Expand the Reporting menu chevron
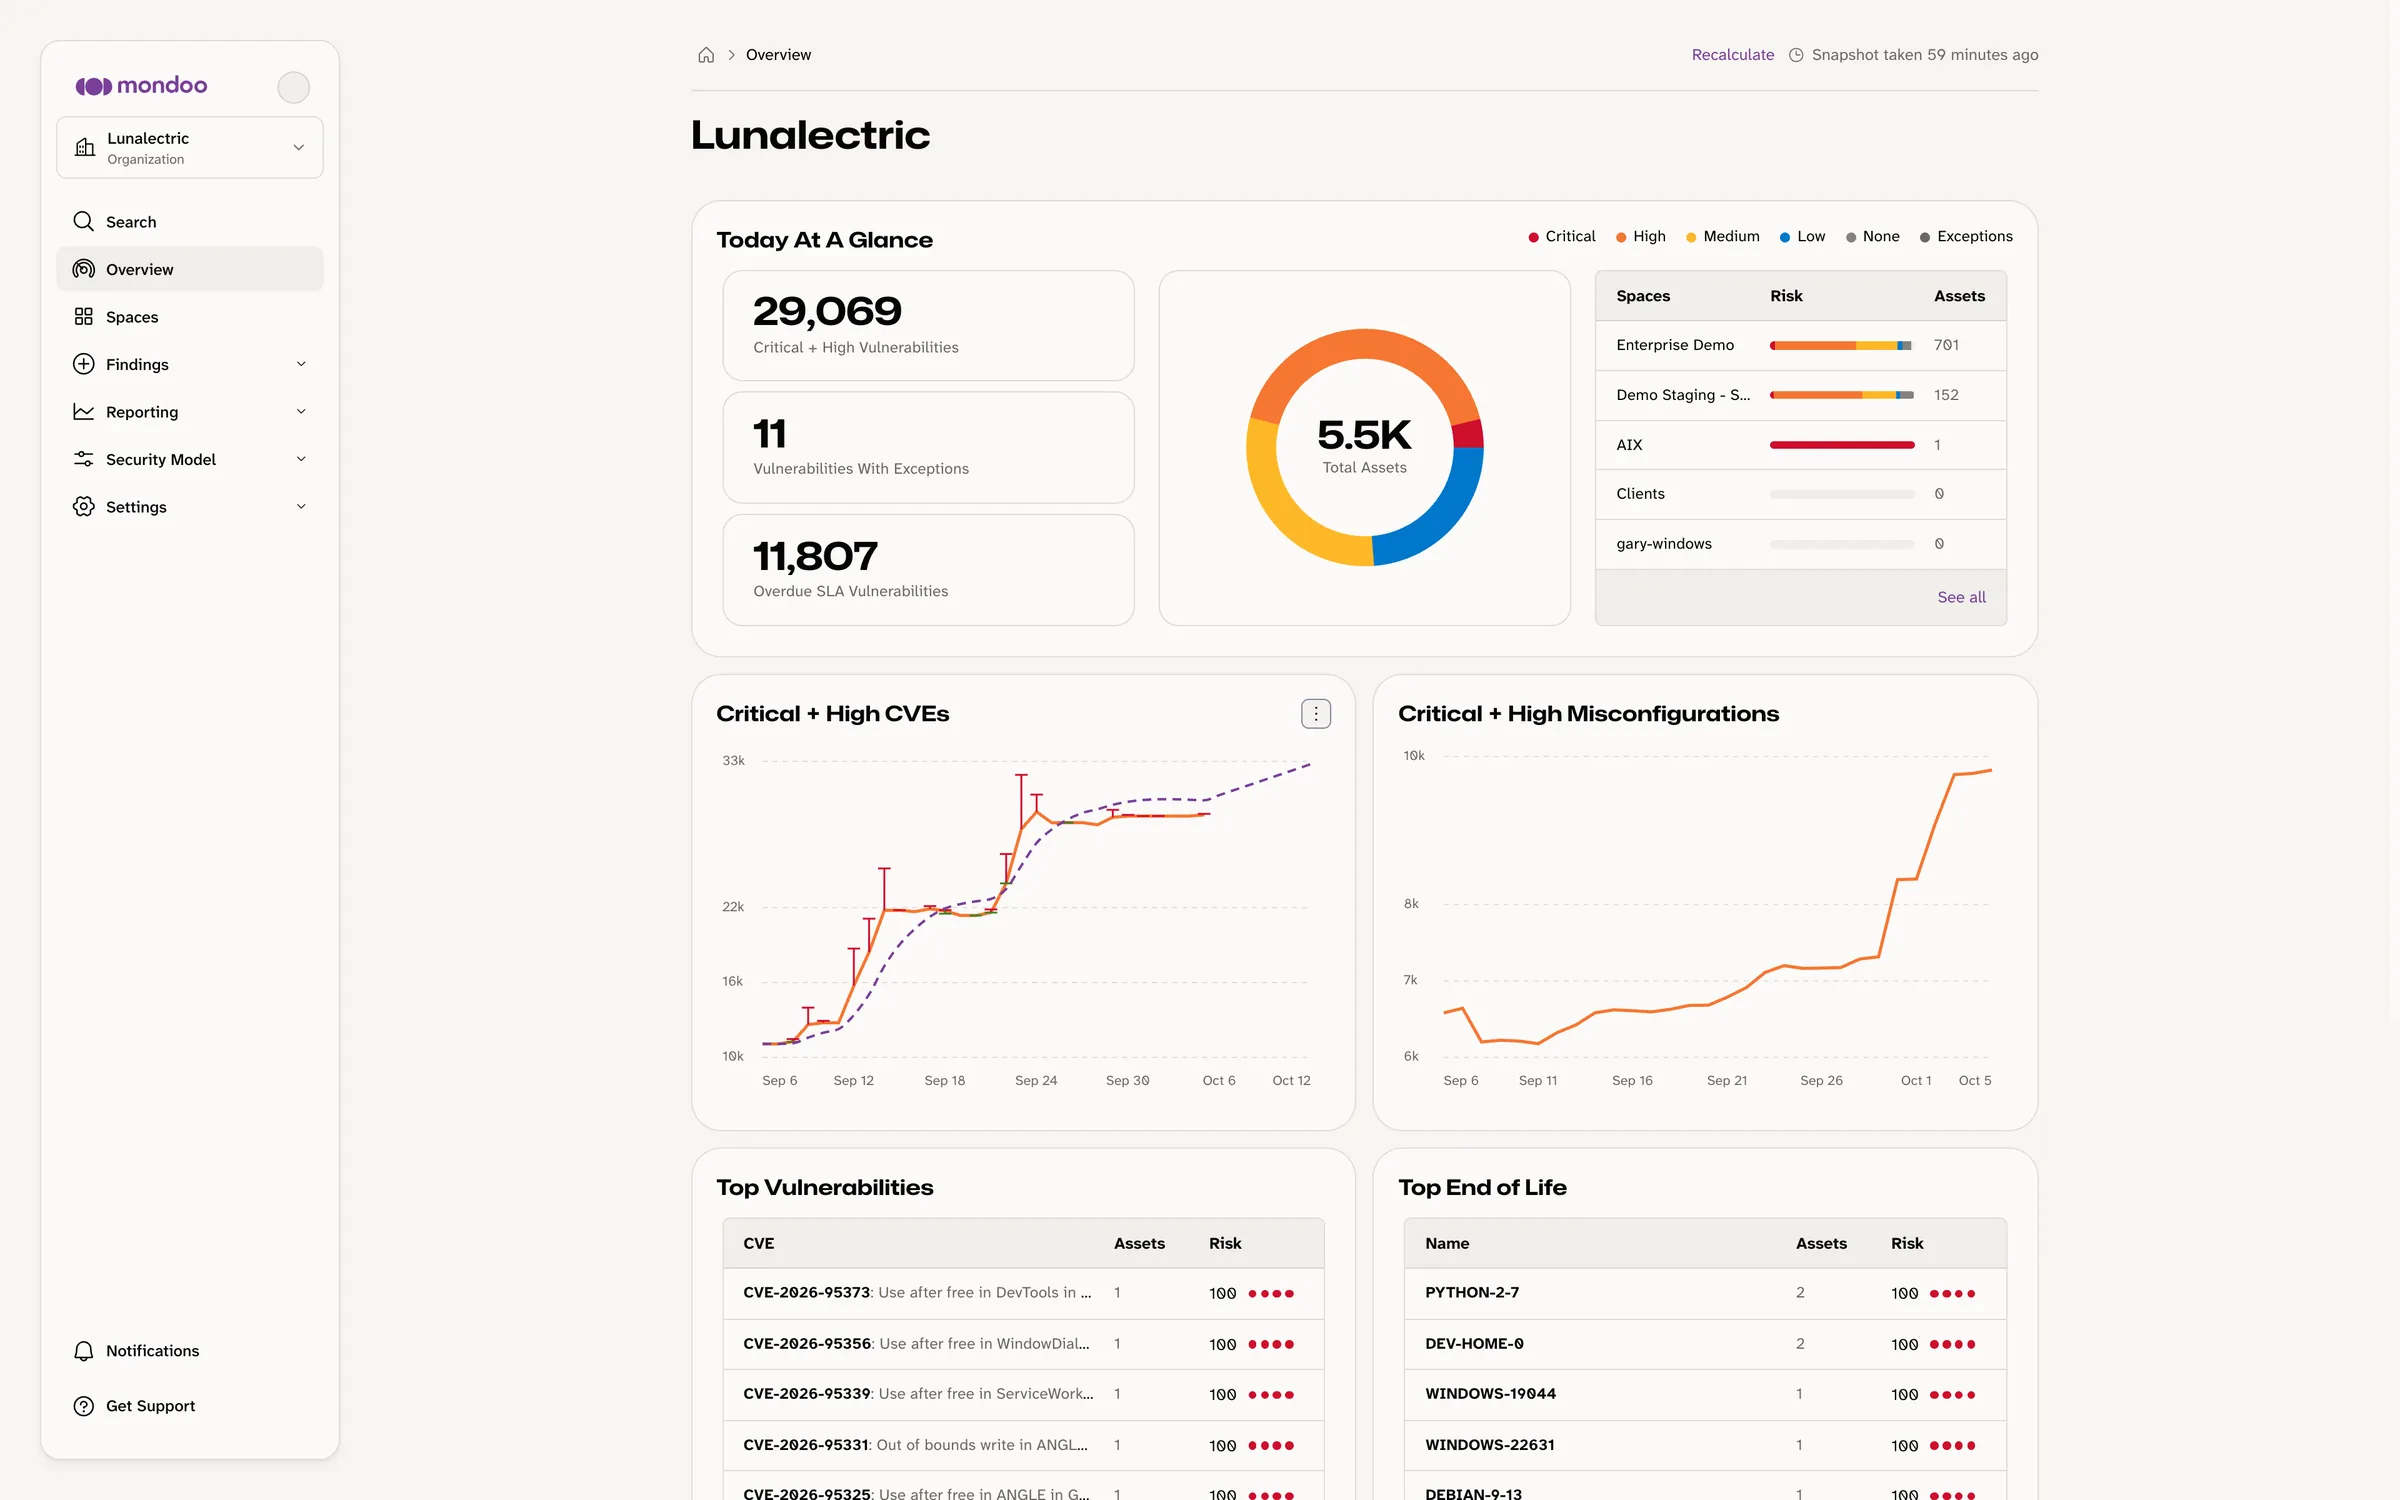This screenshot has width=2400, height=1500. coord(301,411)
